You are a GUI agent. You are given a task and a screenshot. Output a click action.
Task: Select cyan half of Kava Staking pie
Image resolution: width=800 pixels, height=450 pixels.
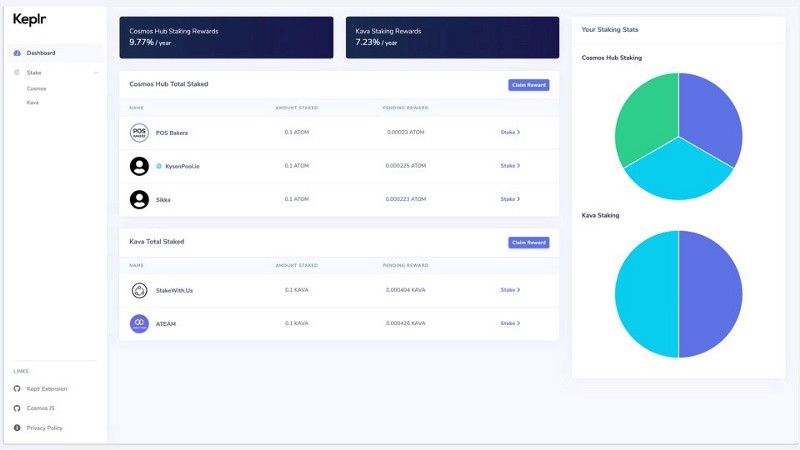pyautogui.click(x=646, y=294)
